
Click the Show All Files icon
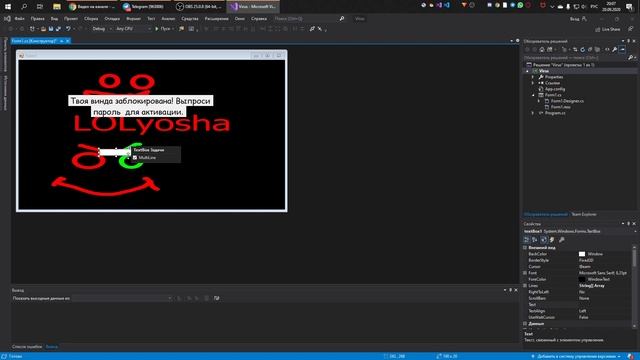pyautogui.click(x=598, y=49)
